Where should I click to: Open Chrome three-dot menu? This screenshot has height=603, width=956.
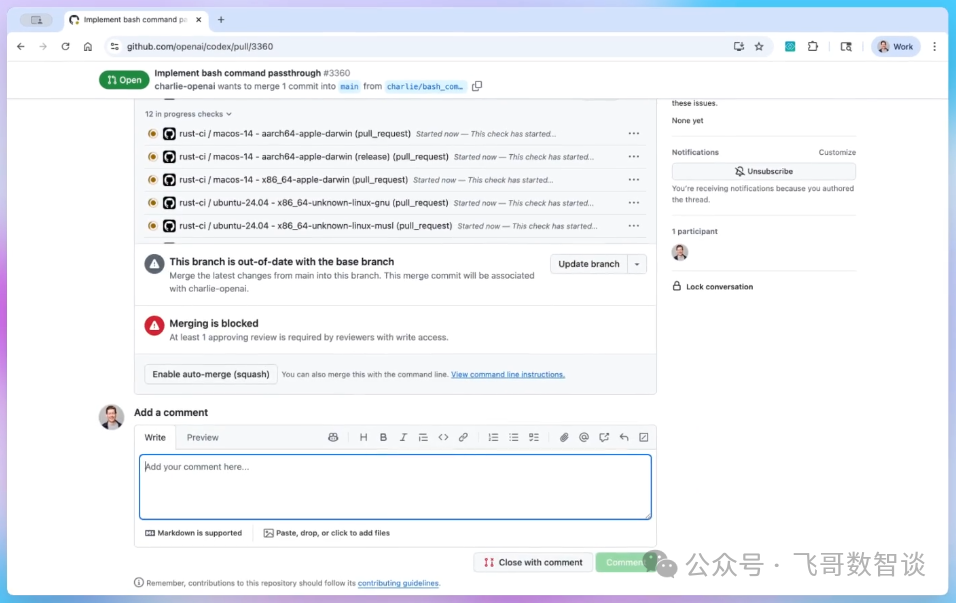click(x=935, y=46)
